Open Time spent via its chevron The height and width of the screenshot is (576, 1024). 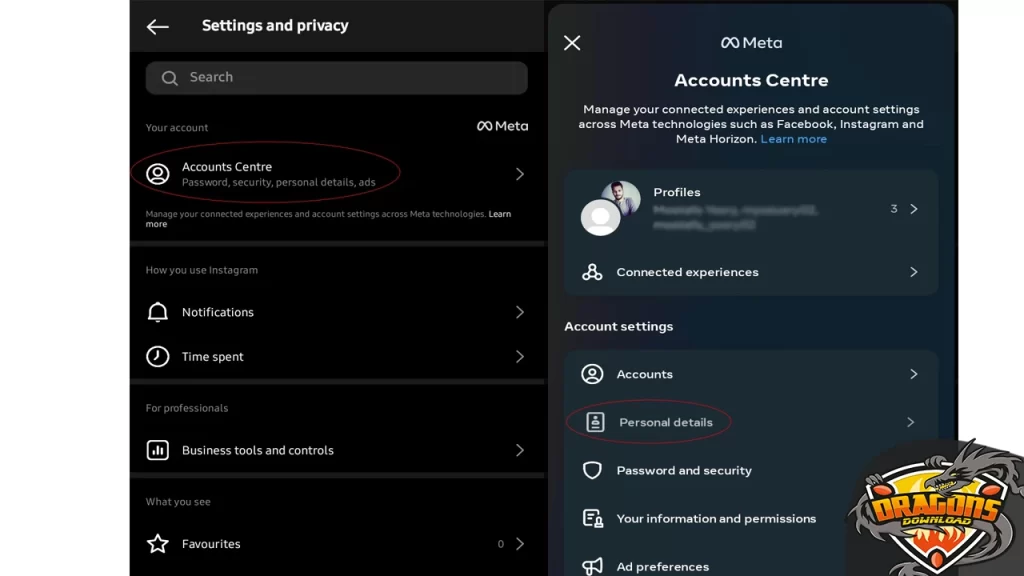pos(519,357)
